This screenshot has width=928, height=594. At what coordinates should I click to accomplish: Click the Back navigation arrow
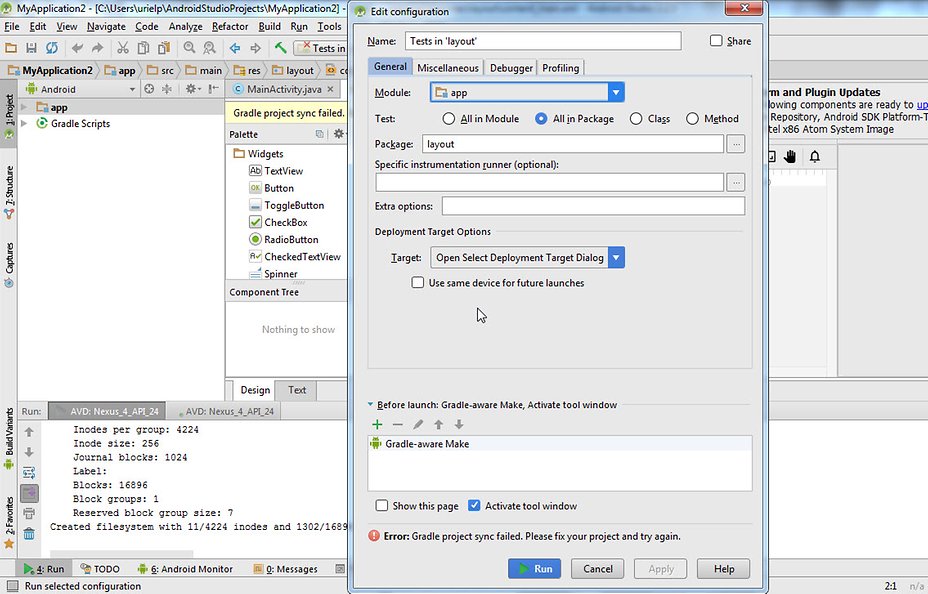coord(235,48)
